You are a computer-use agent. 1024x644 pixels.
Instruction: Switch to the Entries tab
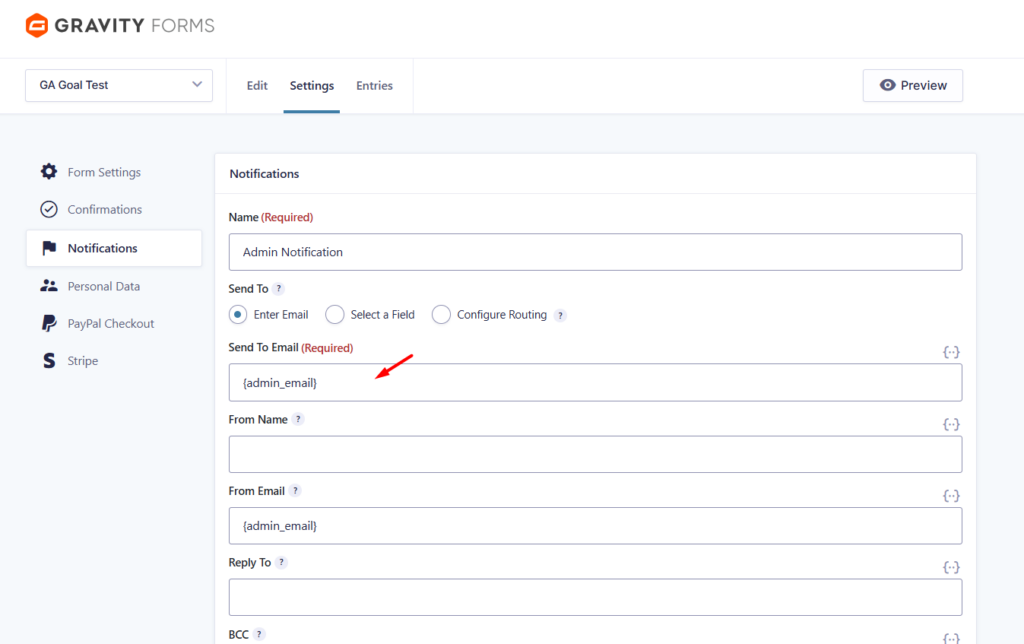tap(374, 86)
